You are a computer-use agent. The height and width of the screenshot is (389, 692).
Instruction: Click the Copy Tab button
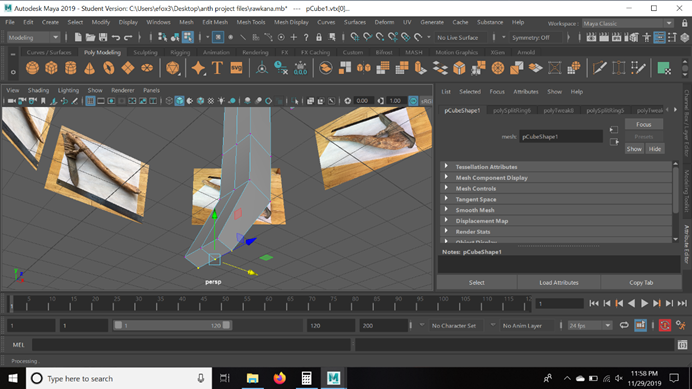641,283
